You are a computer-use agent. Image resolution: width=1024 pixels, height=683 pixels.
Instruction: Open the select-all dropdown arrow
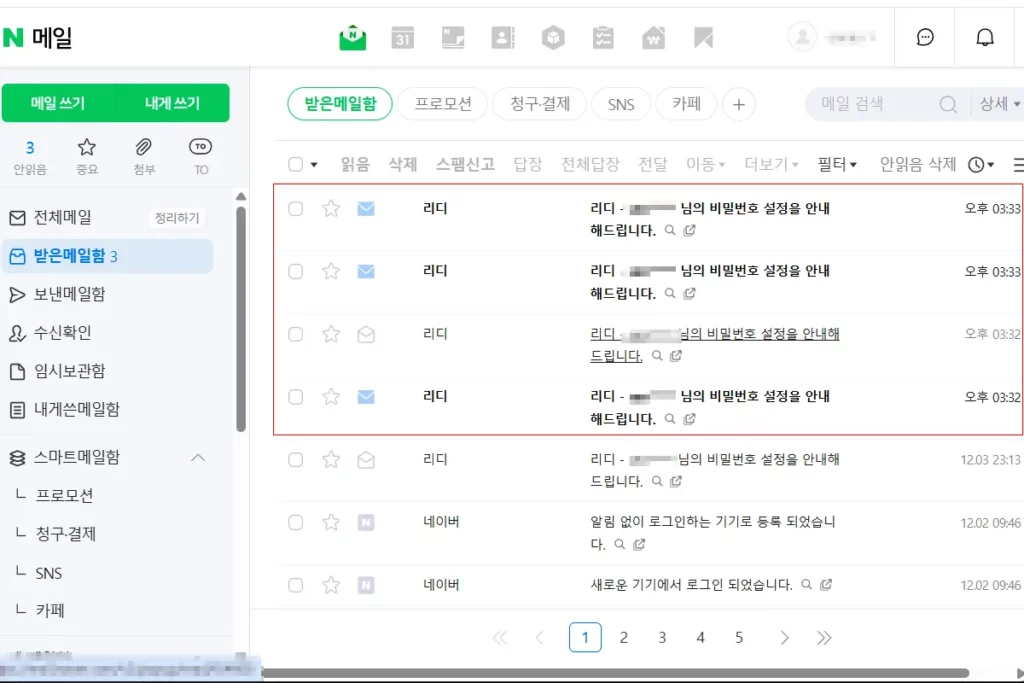(314, 165)
